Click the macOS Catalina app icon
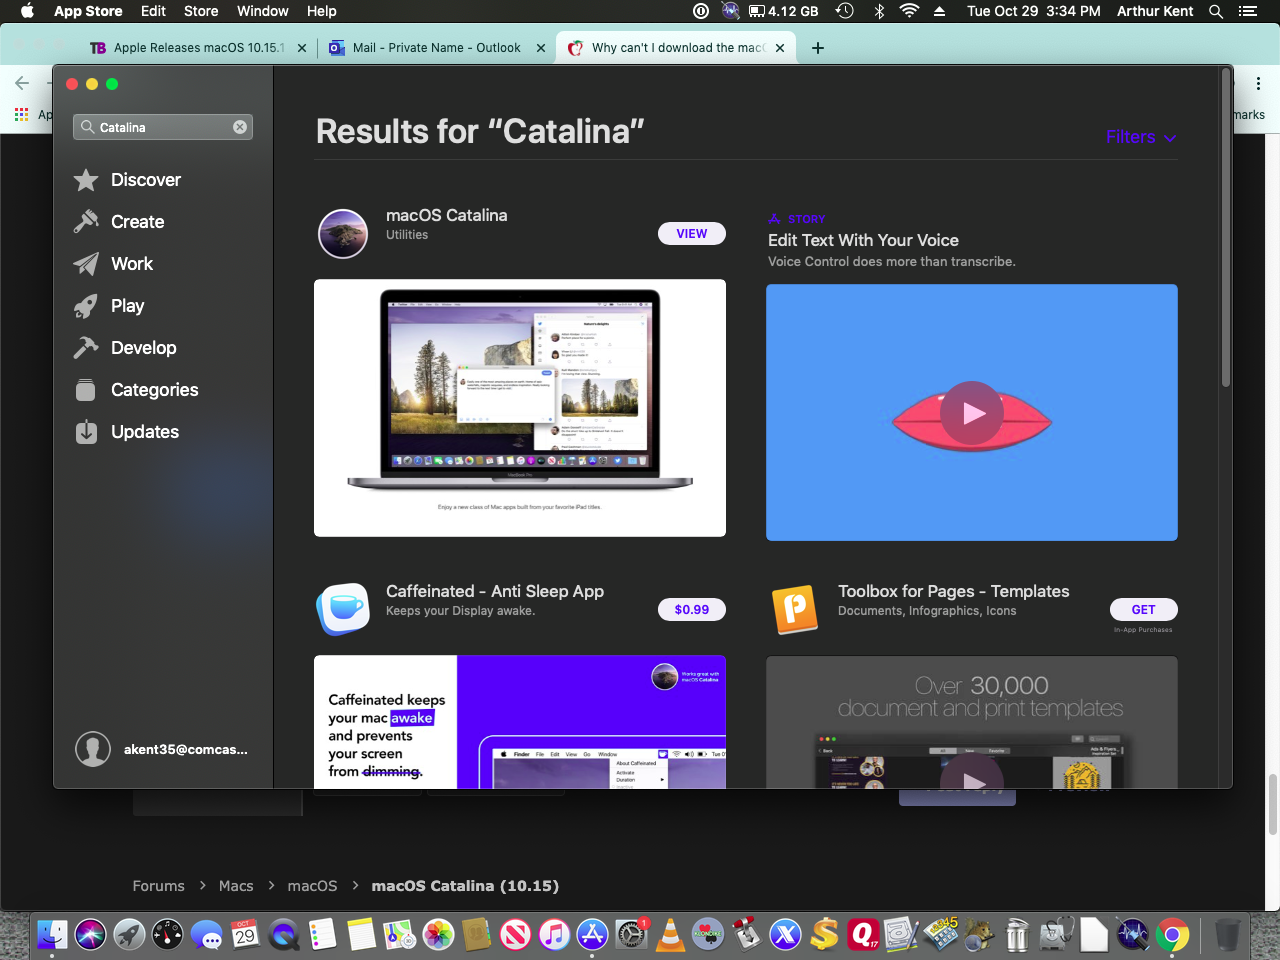The image size is (1280, 960). coord(343,234)
